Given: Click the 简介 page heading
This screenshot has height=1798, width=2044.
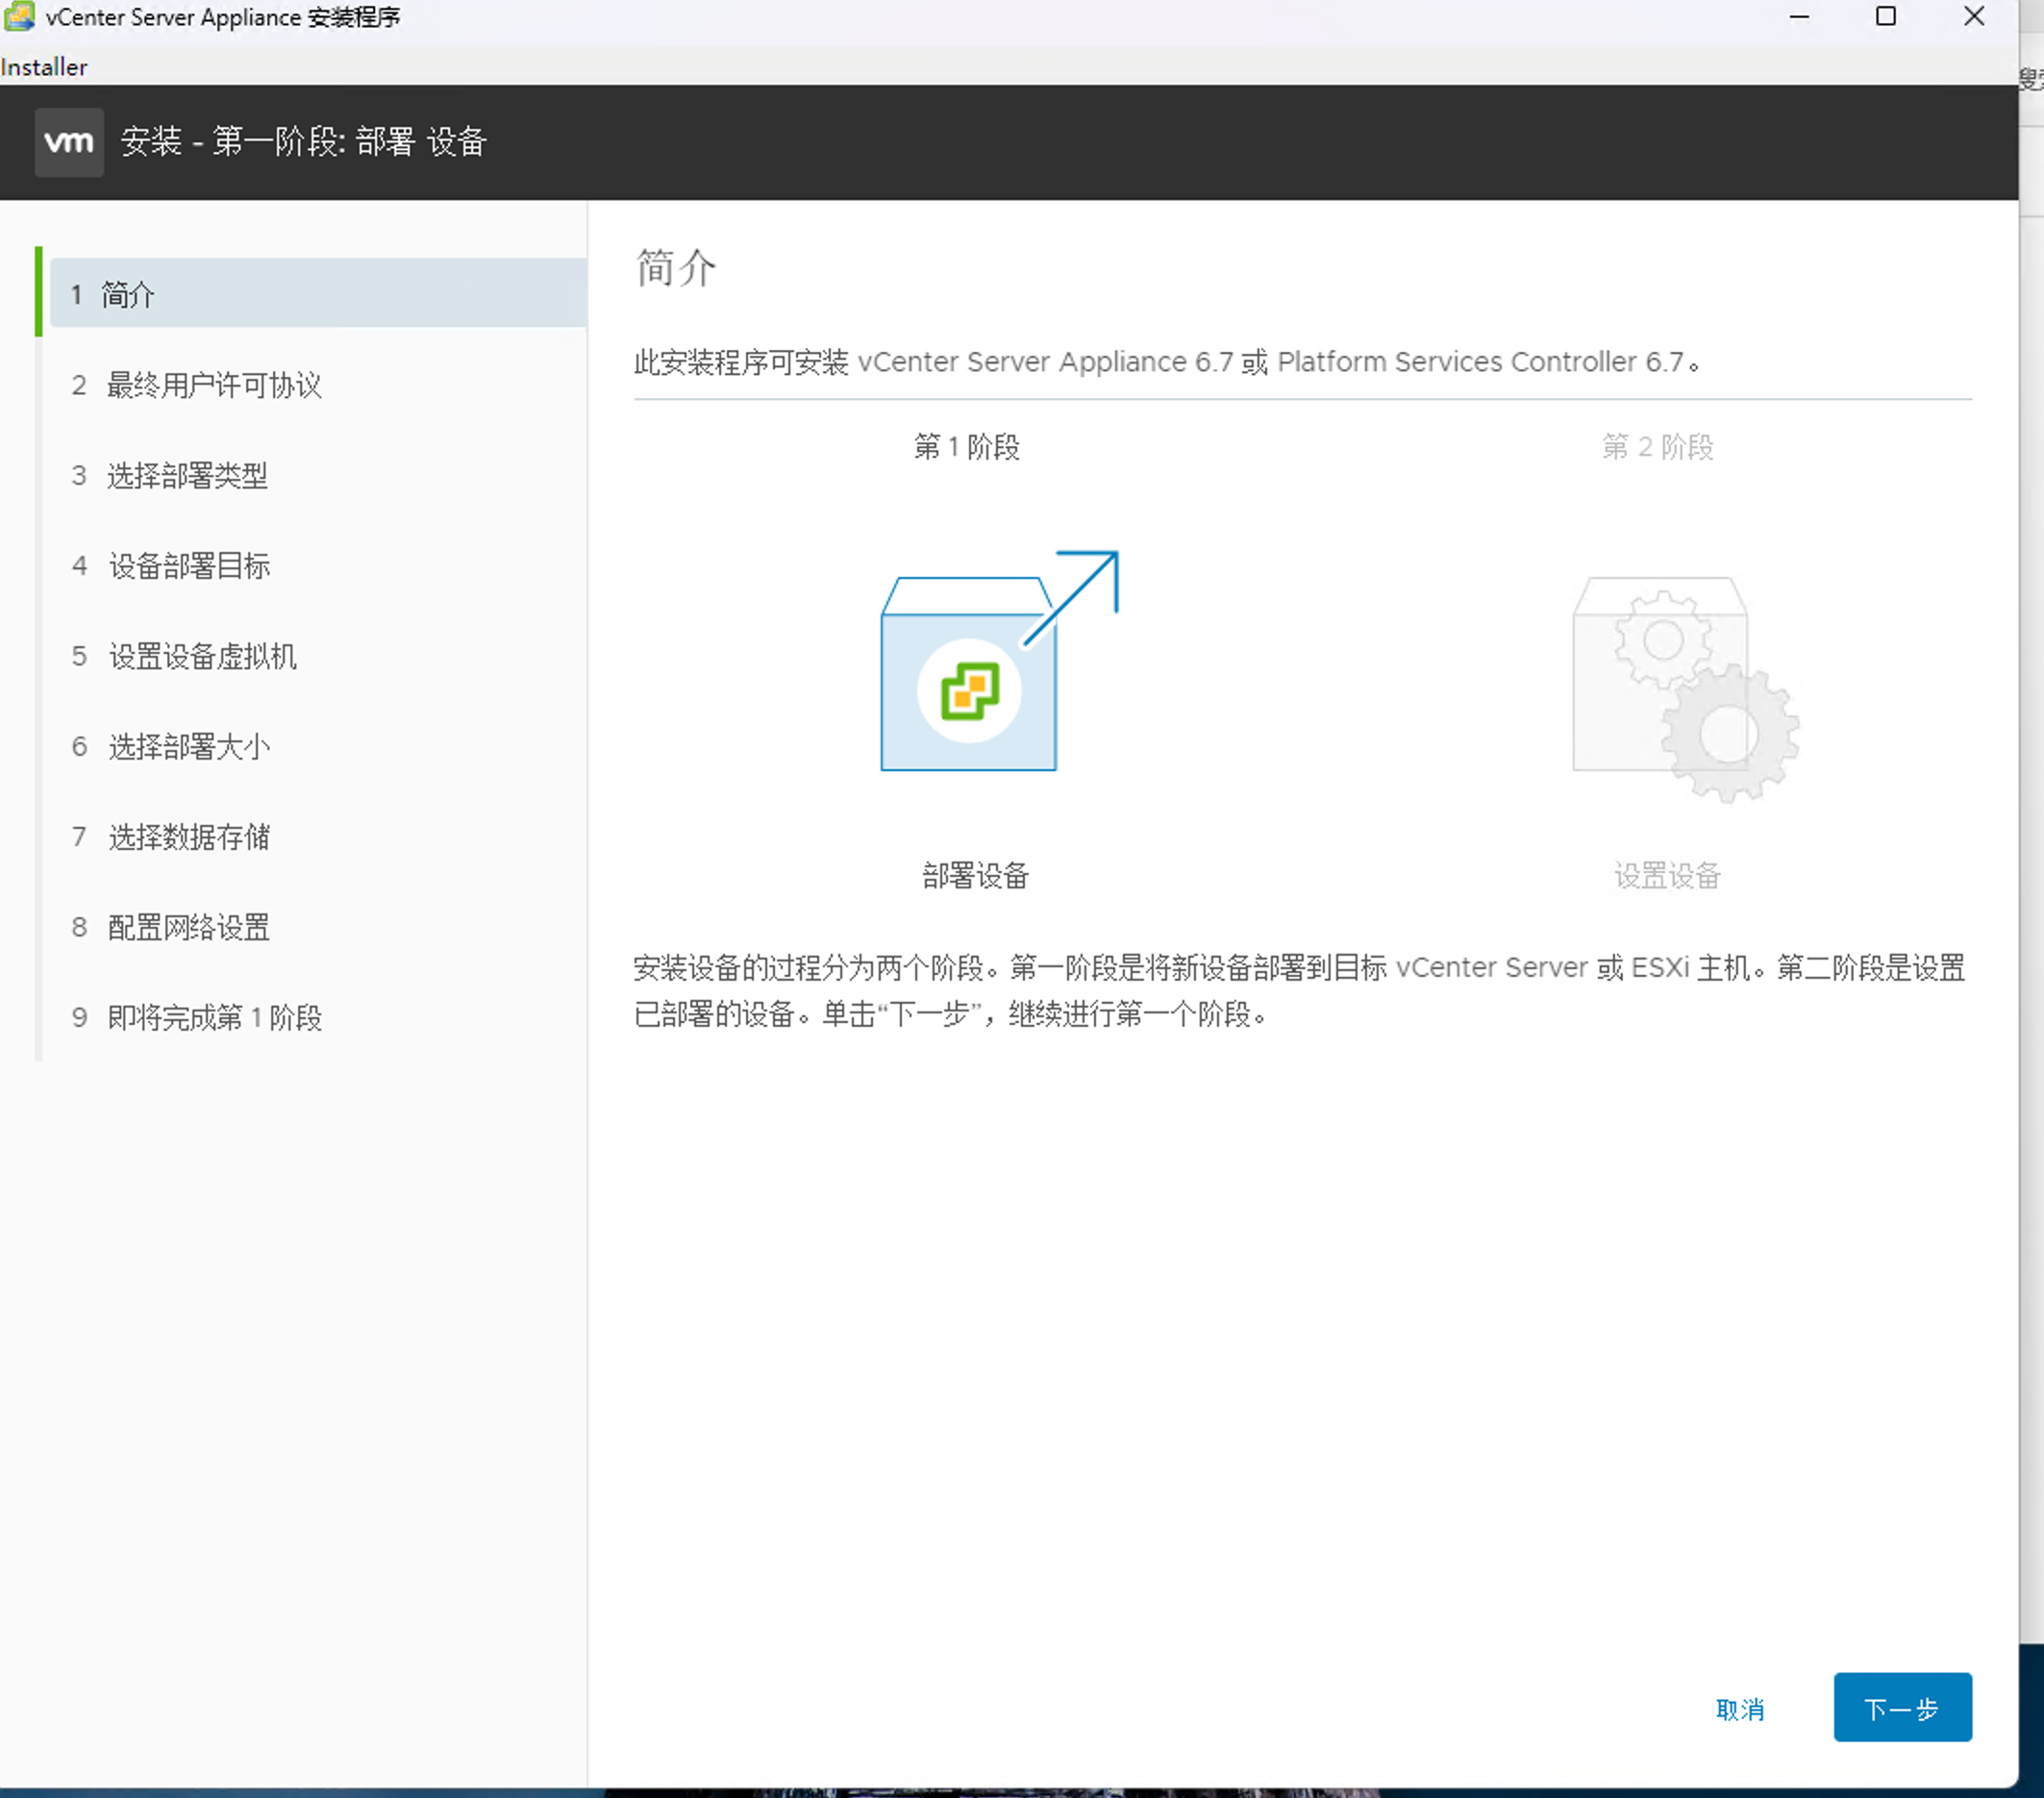Looking at the screenshot, I should point(676,268).
